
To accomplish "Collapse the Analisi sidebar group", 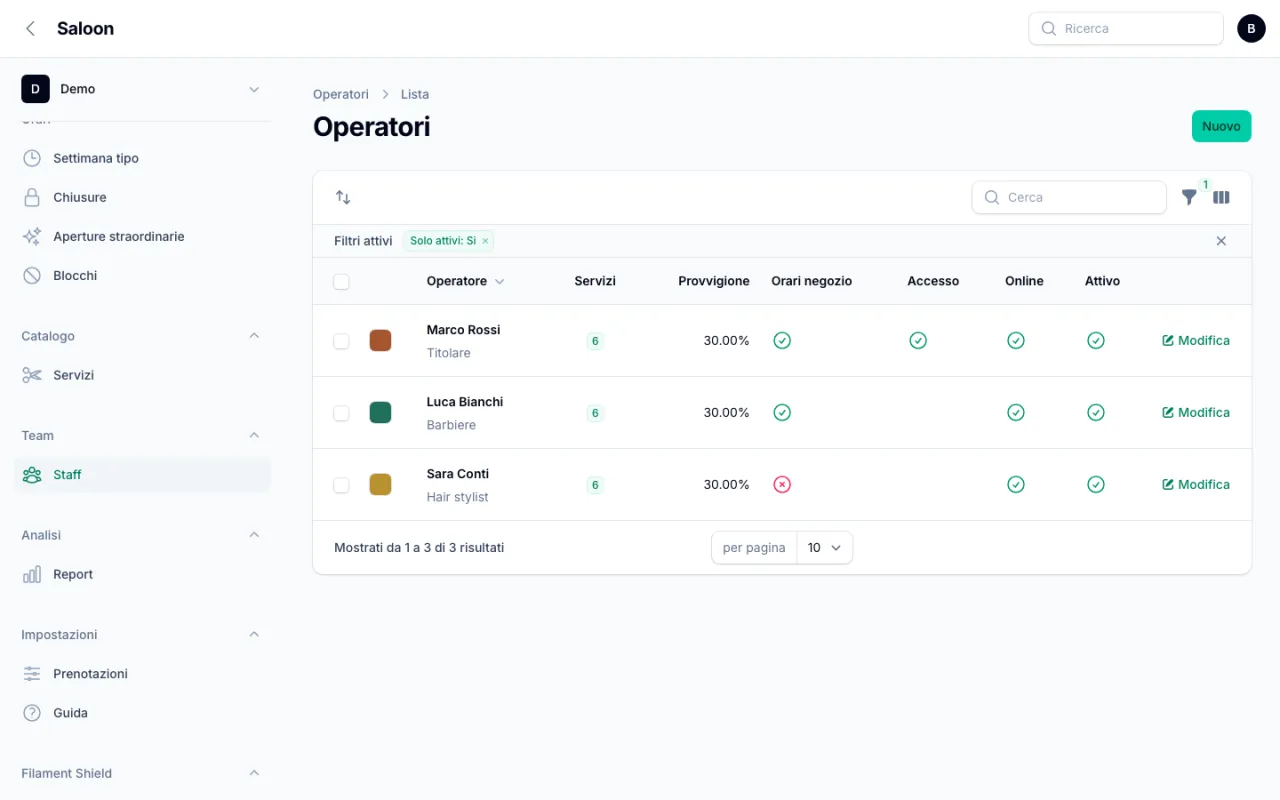I will click(254, 535).
